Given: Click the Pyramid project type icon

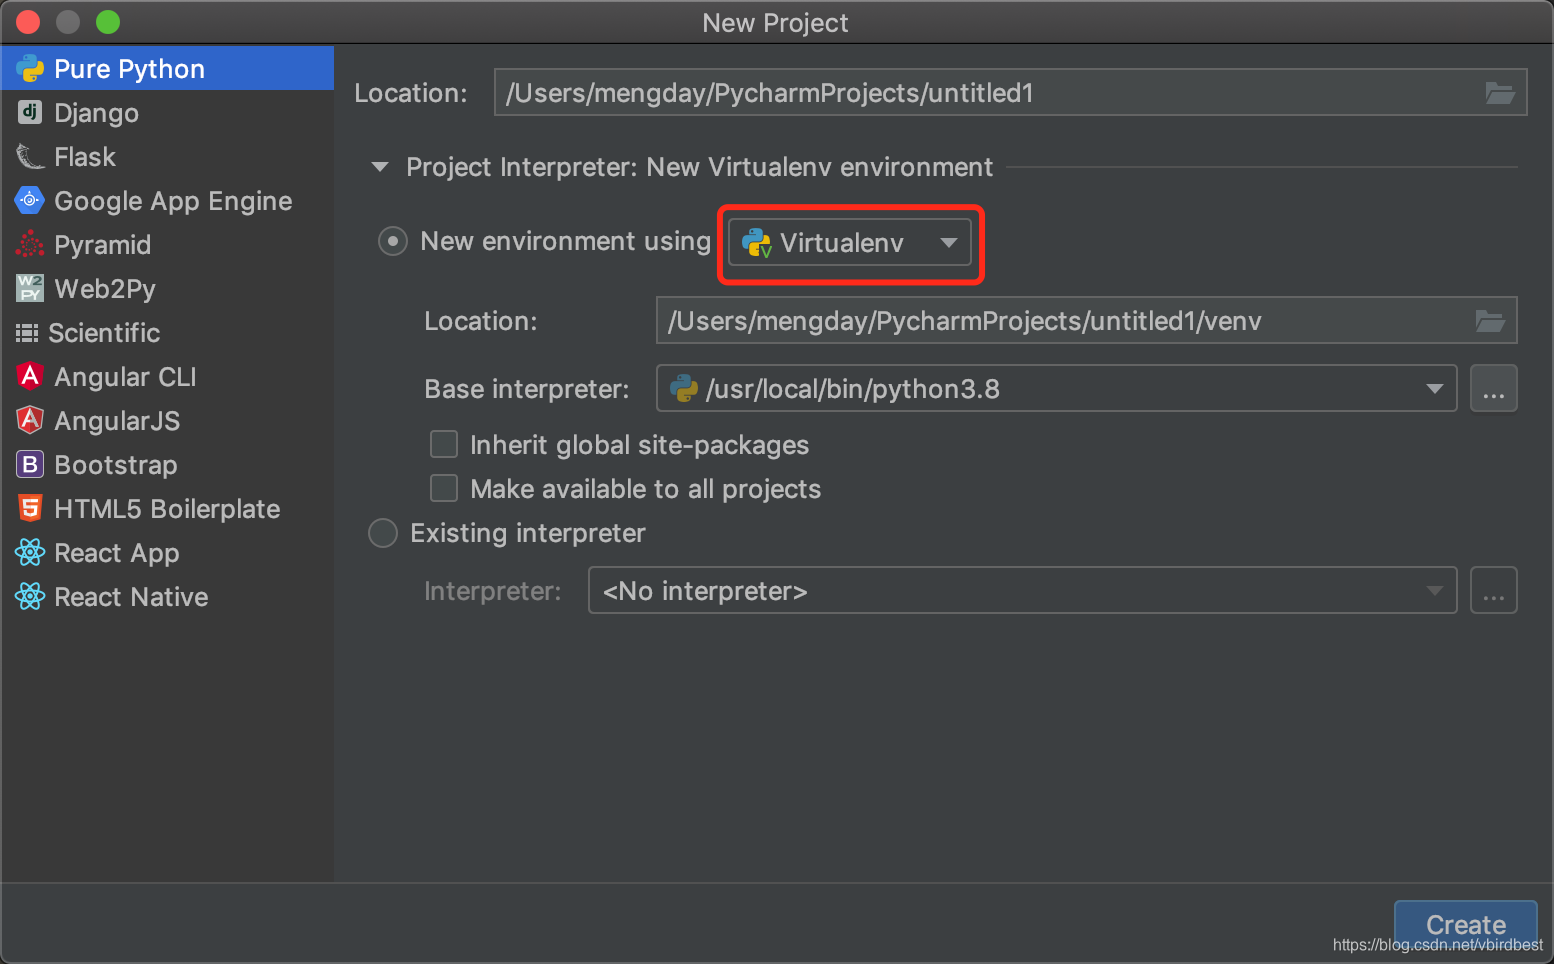Looking at the screenshot, I should click(30, 244).
